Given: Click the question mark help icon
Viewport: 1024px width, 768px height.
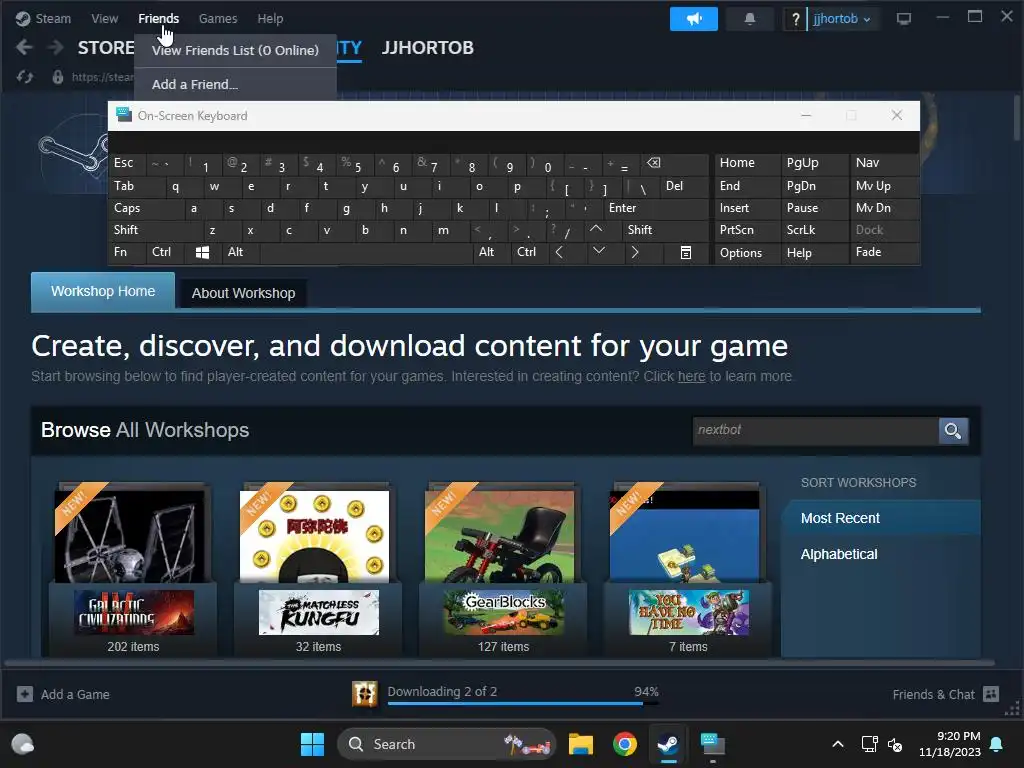Looking at the screenshot, I should pos(795,20).
